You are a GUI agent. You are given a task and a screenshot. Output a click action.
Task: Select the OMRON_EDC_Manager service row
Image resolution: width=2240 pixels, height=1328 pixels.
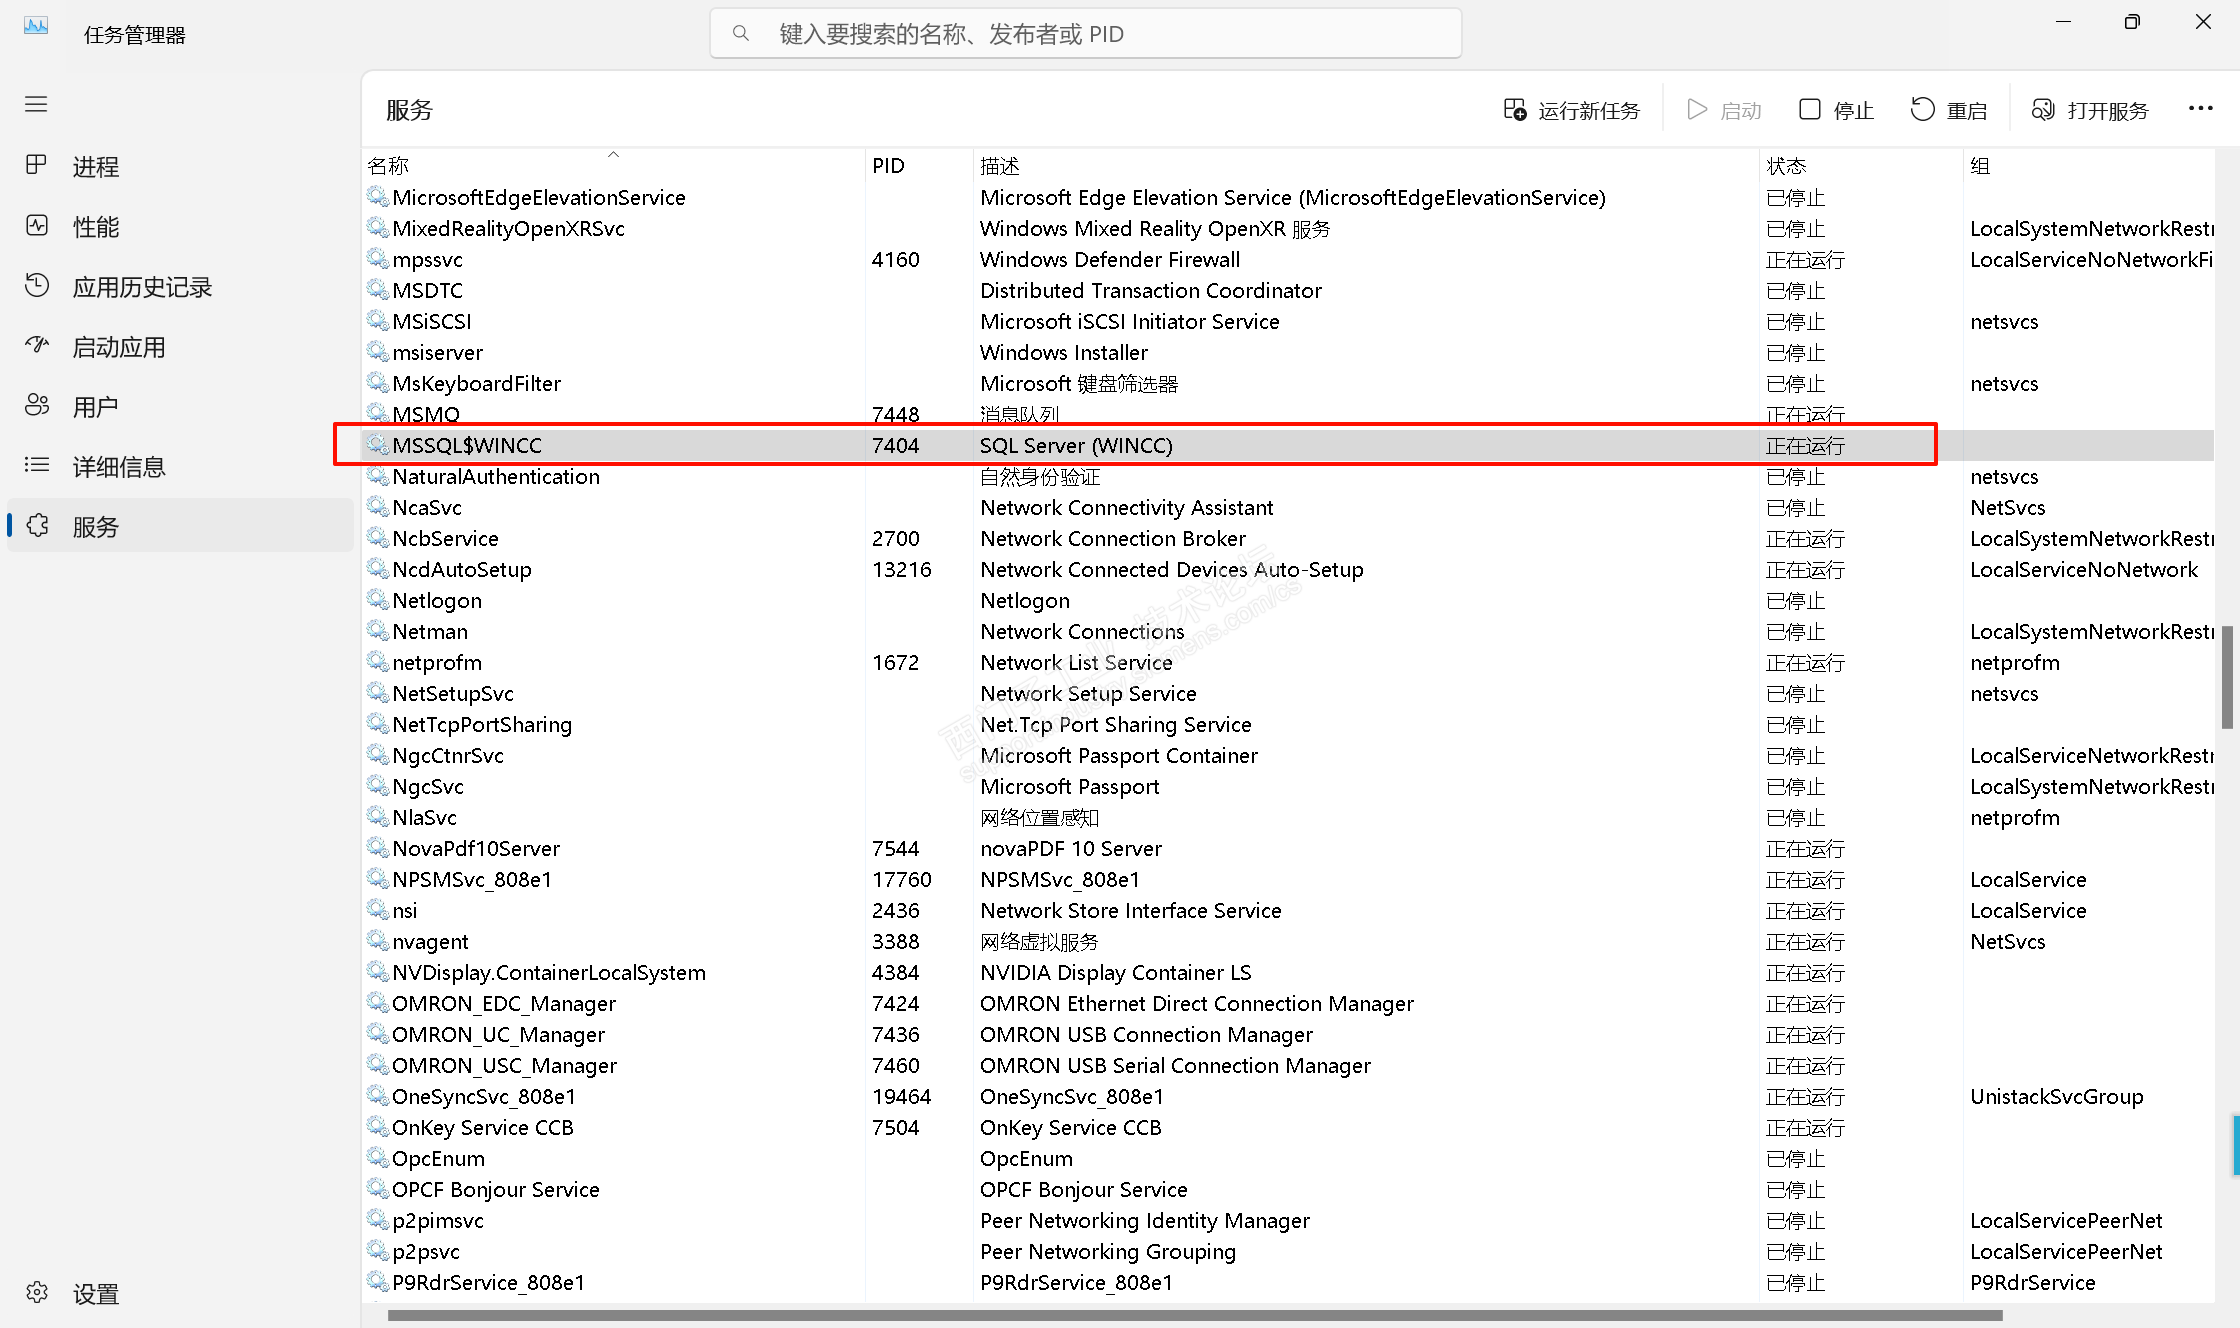click(x=503, y=1003)
